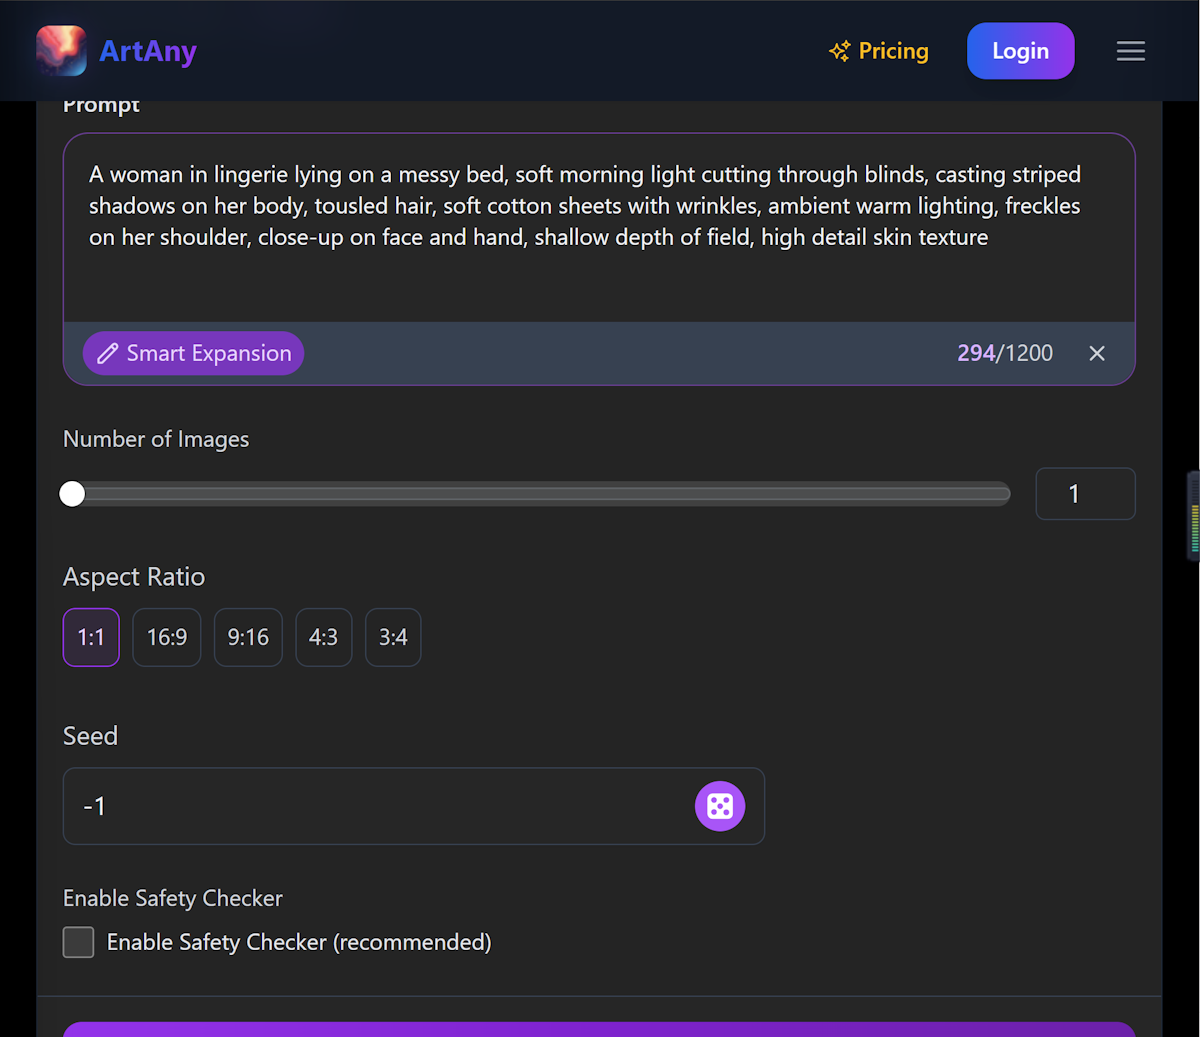The width and height of the screenshot is (1200, 1037).
Task: Click the pencil icon on Smart Expansion
Action: coord(108,353)
